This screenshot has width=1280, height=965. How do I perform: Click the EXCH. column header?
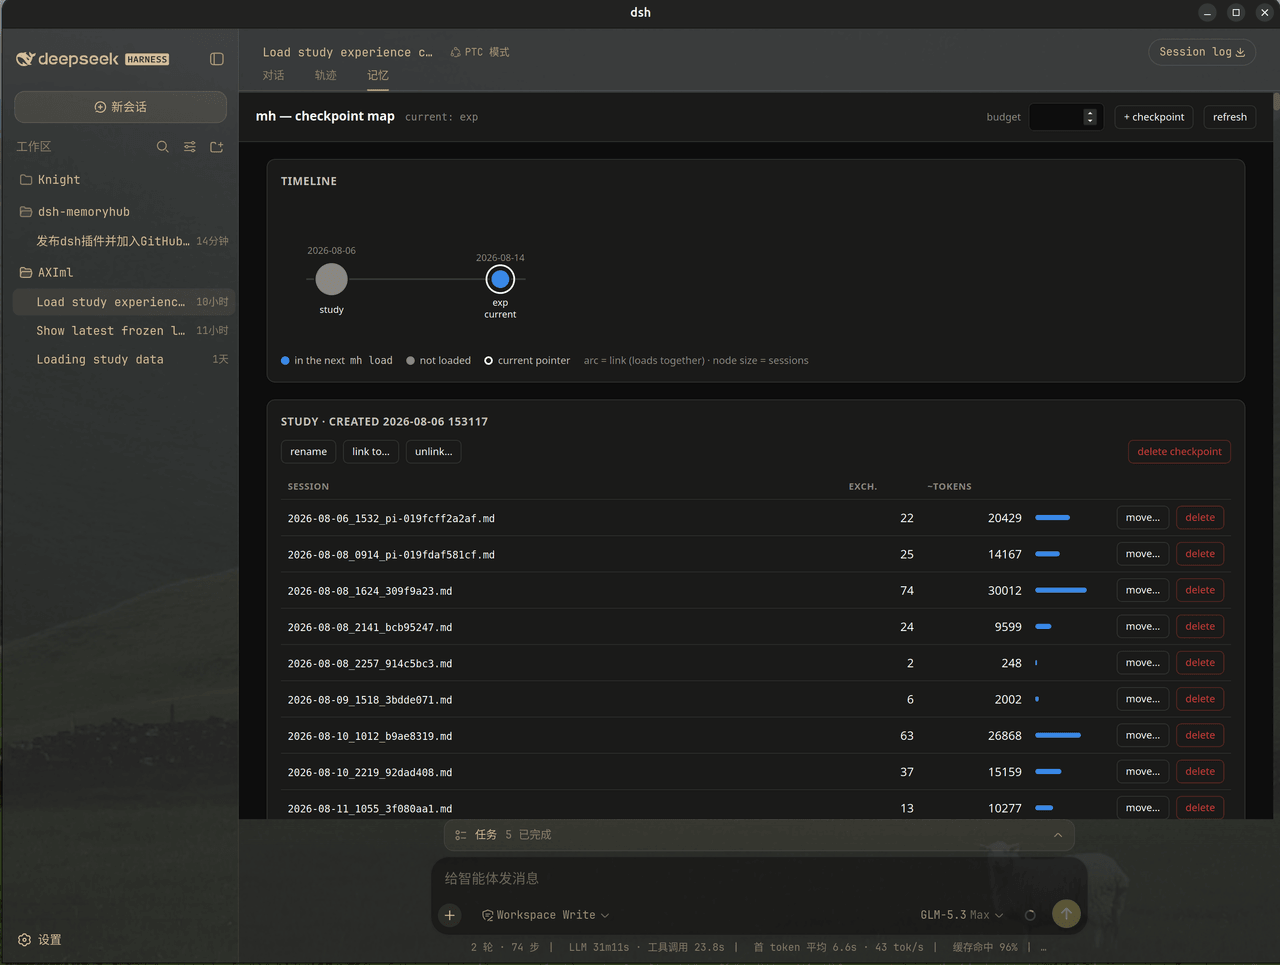tap(863, 487)
